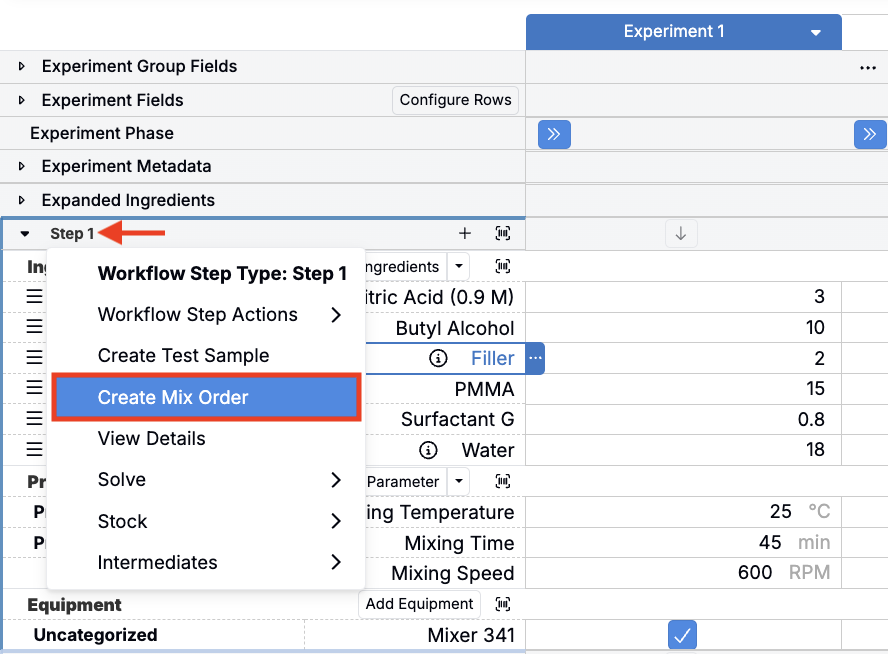
Task: Open ellipsis menu in Experiment Group Fields row
Action: click(x=867, y=68)
